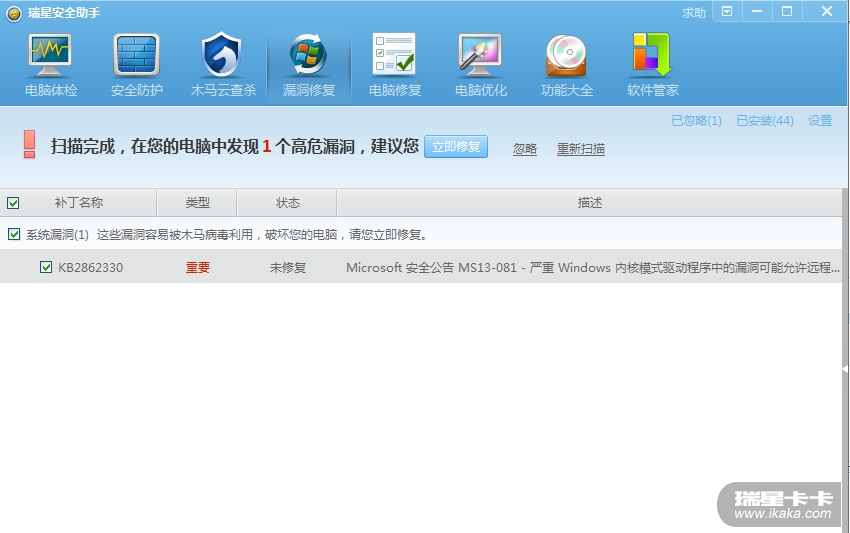Open 设置 settings link
The image size is (850, 533).
pos(820,120)
